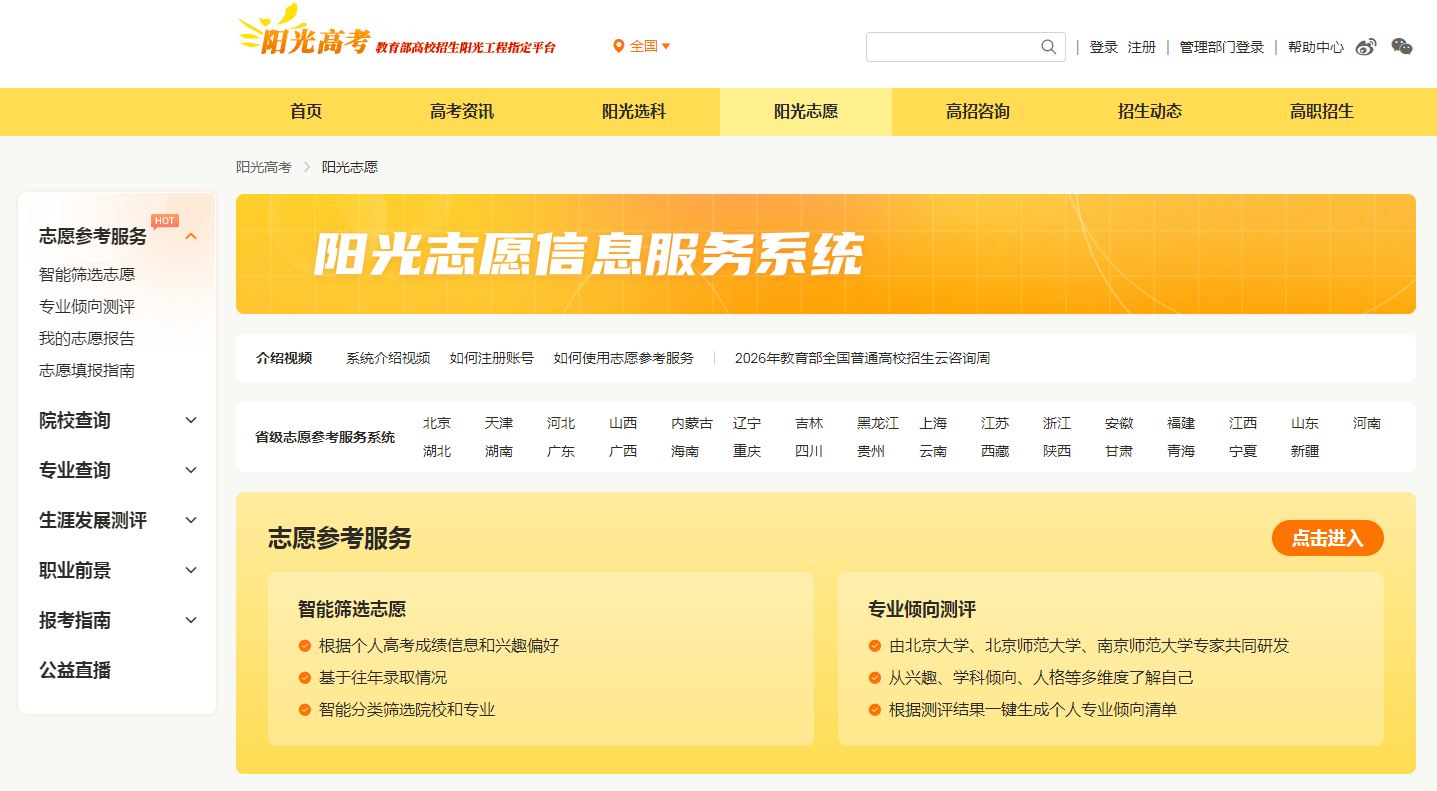Screen dimensions: 1437x791
Task: Open the 帮助中心 link
Action: 1316,47
